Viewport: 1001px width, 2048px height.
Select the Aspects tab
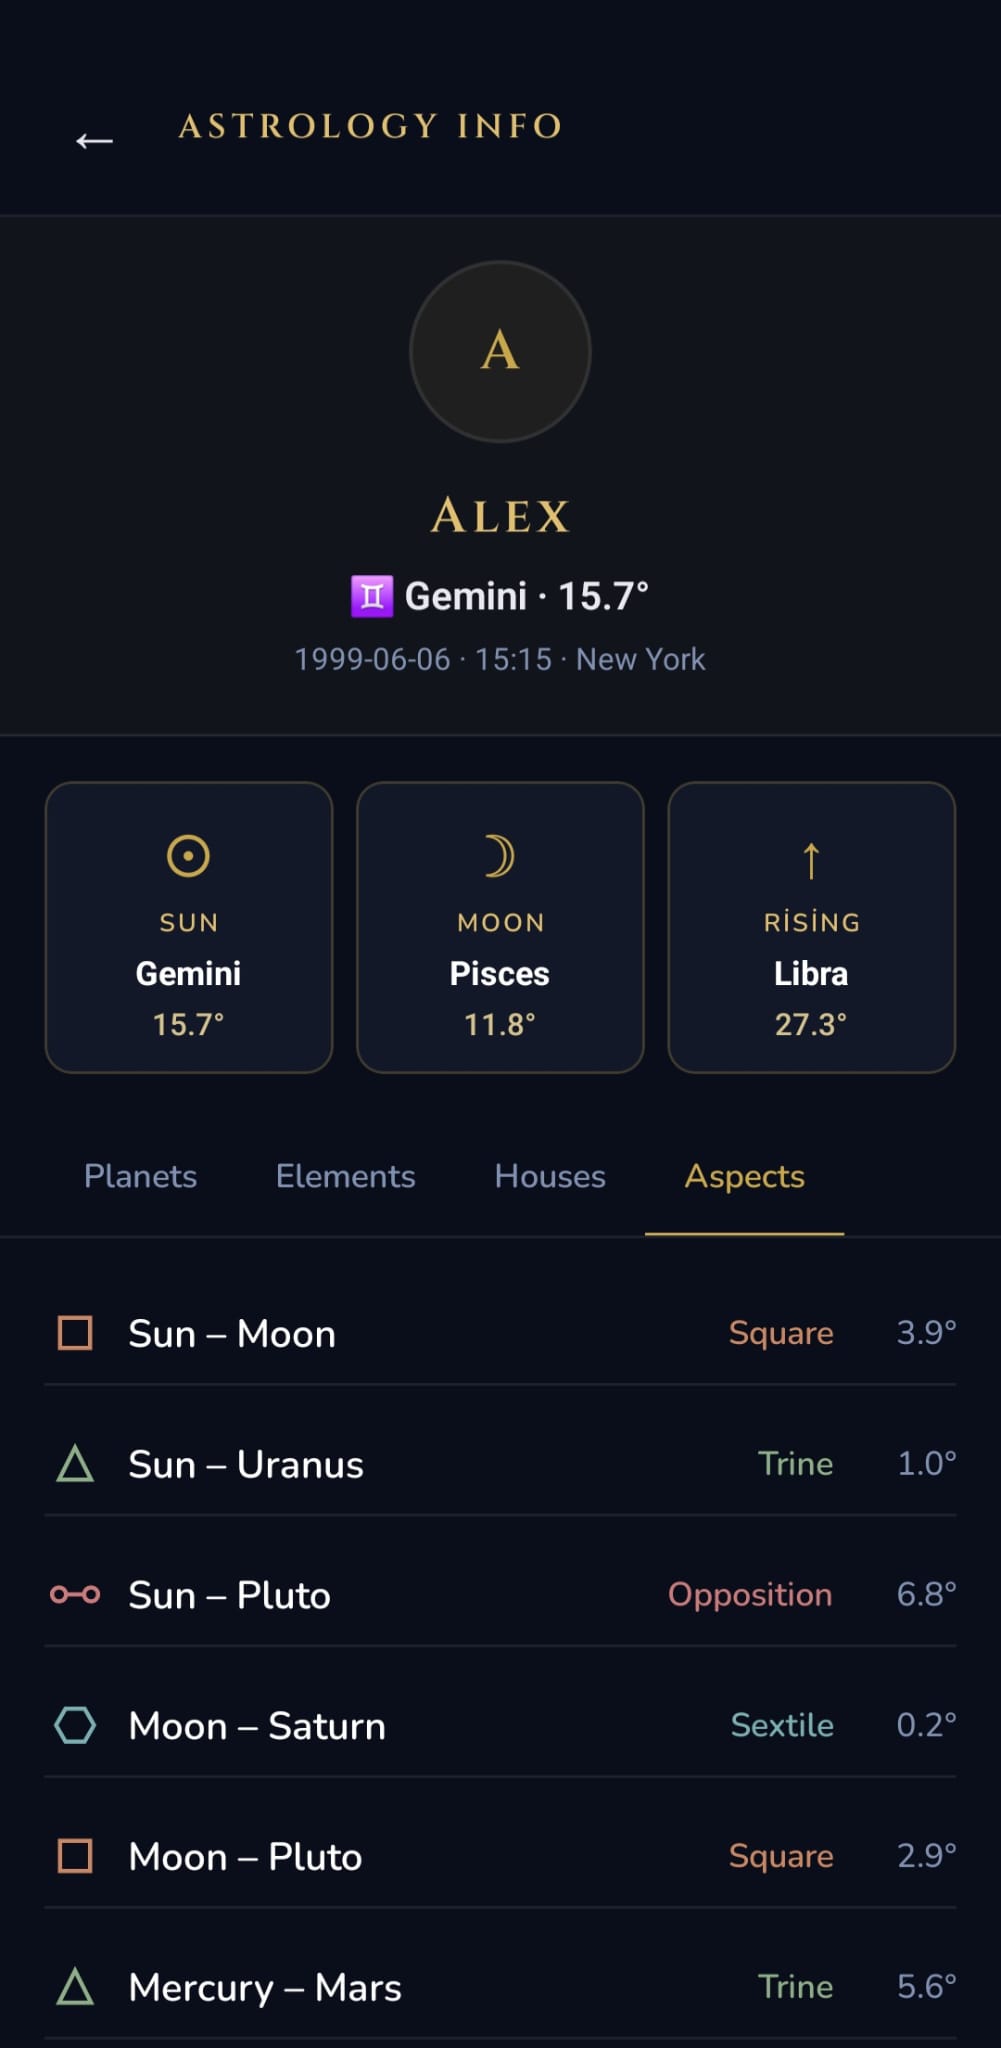(x=744, y=1176)
